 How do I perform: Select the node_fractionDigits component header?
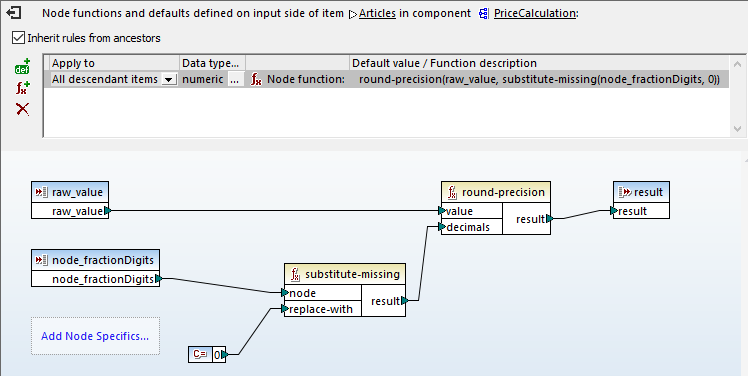point(95,260)
